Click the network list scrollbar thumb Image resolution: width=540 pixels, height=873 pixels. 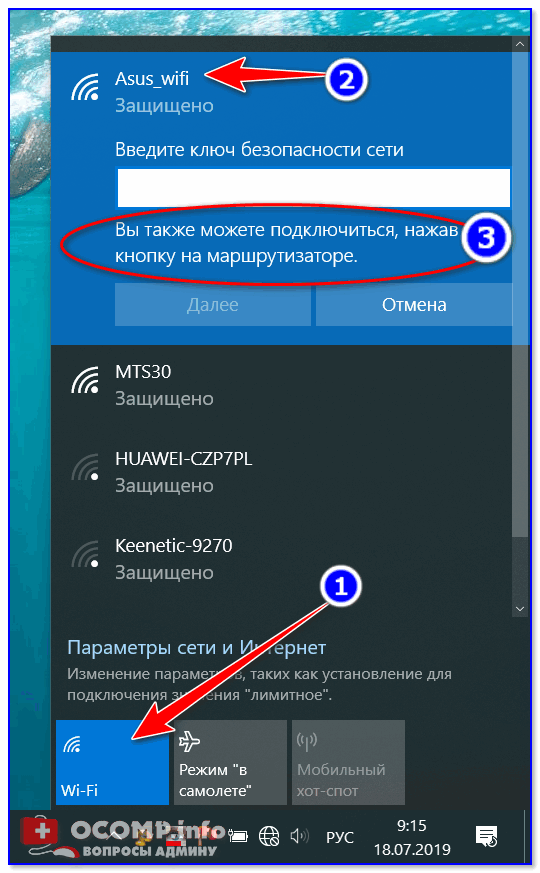click(x=520, y=295)
